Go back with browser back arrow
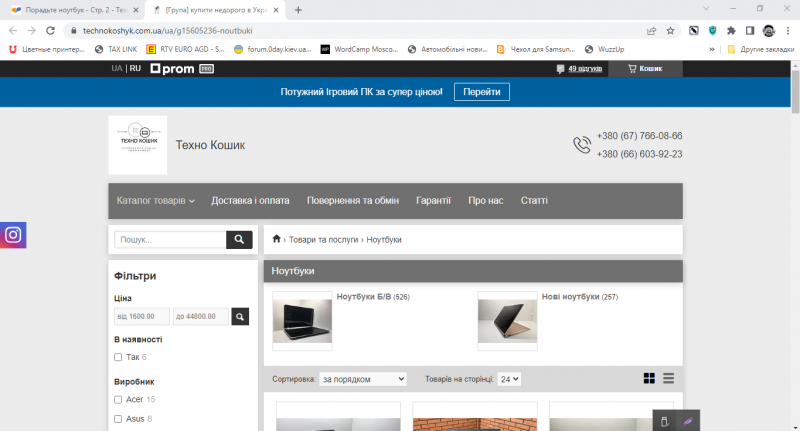Screen dimensions: 800x431 point(13,31)
